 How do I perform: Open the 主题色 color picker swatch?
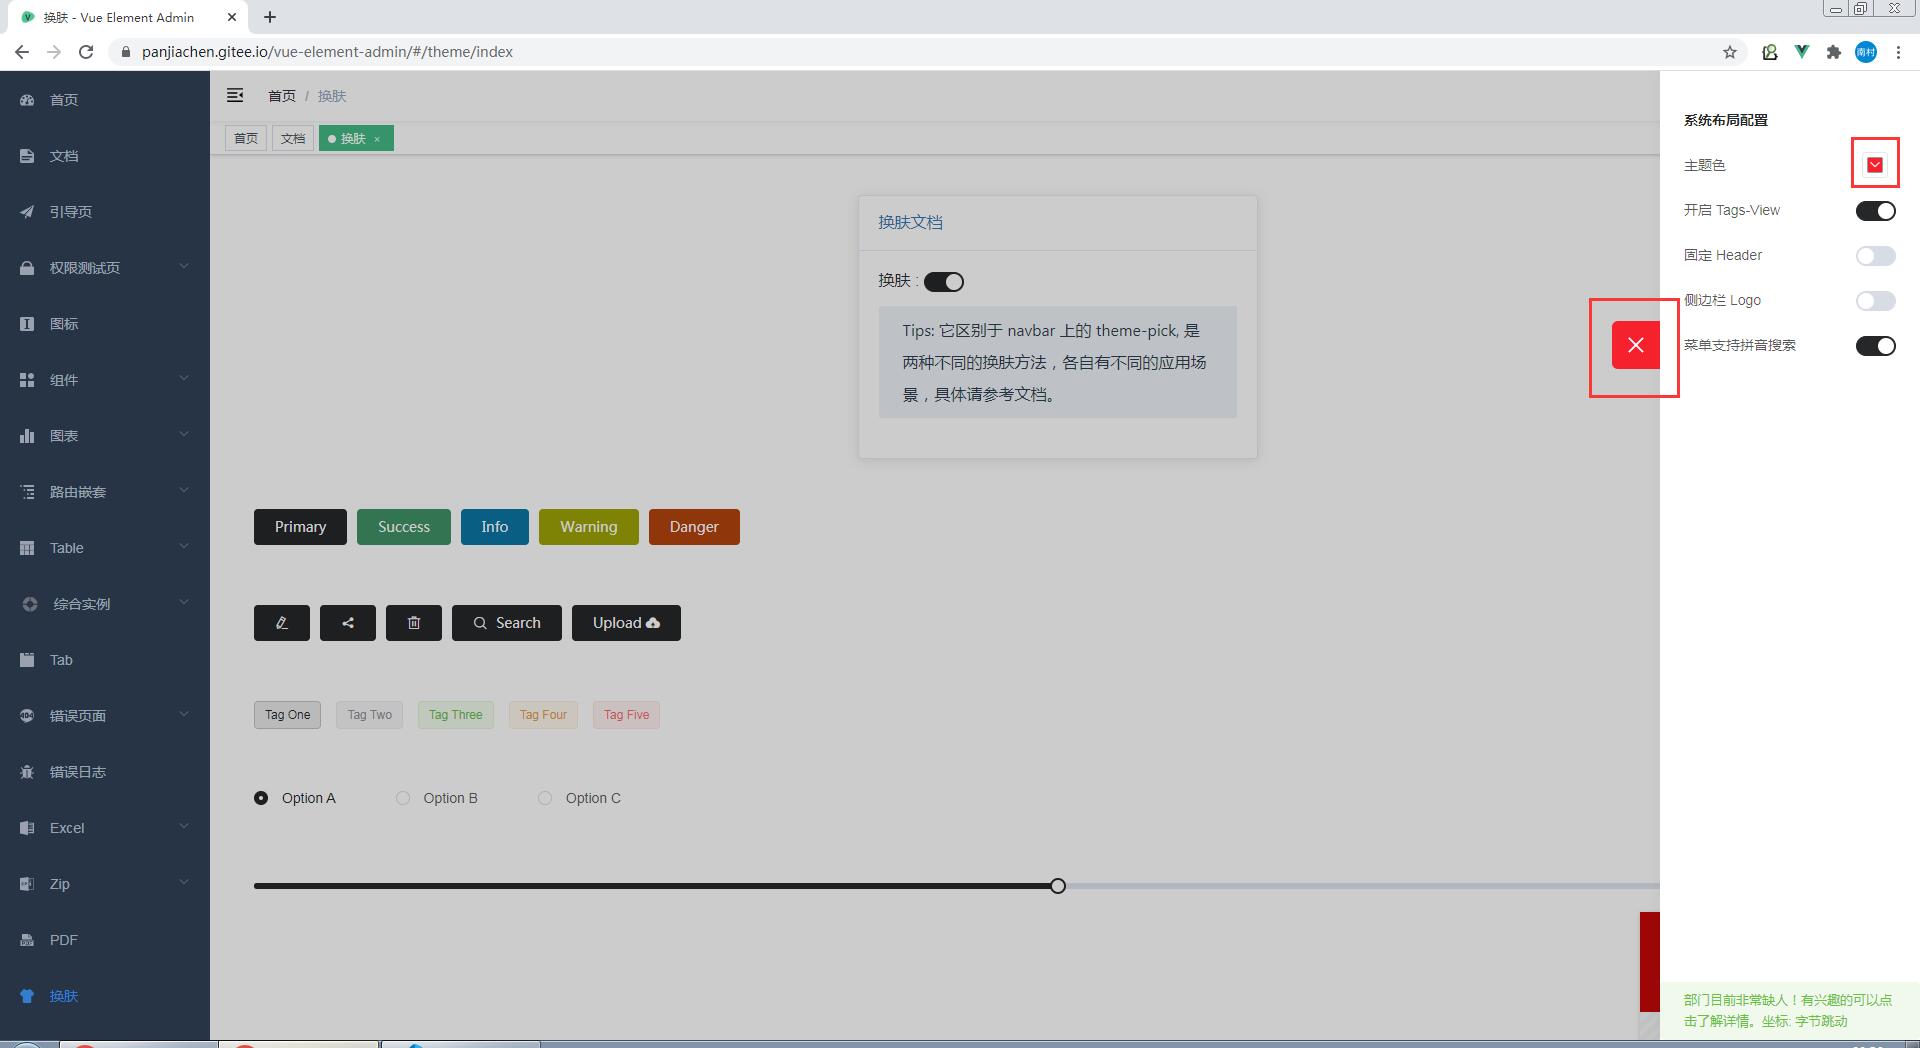pyautogui.click(x=1875, y=165)
